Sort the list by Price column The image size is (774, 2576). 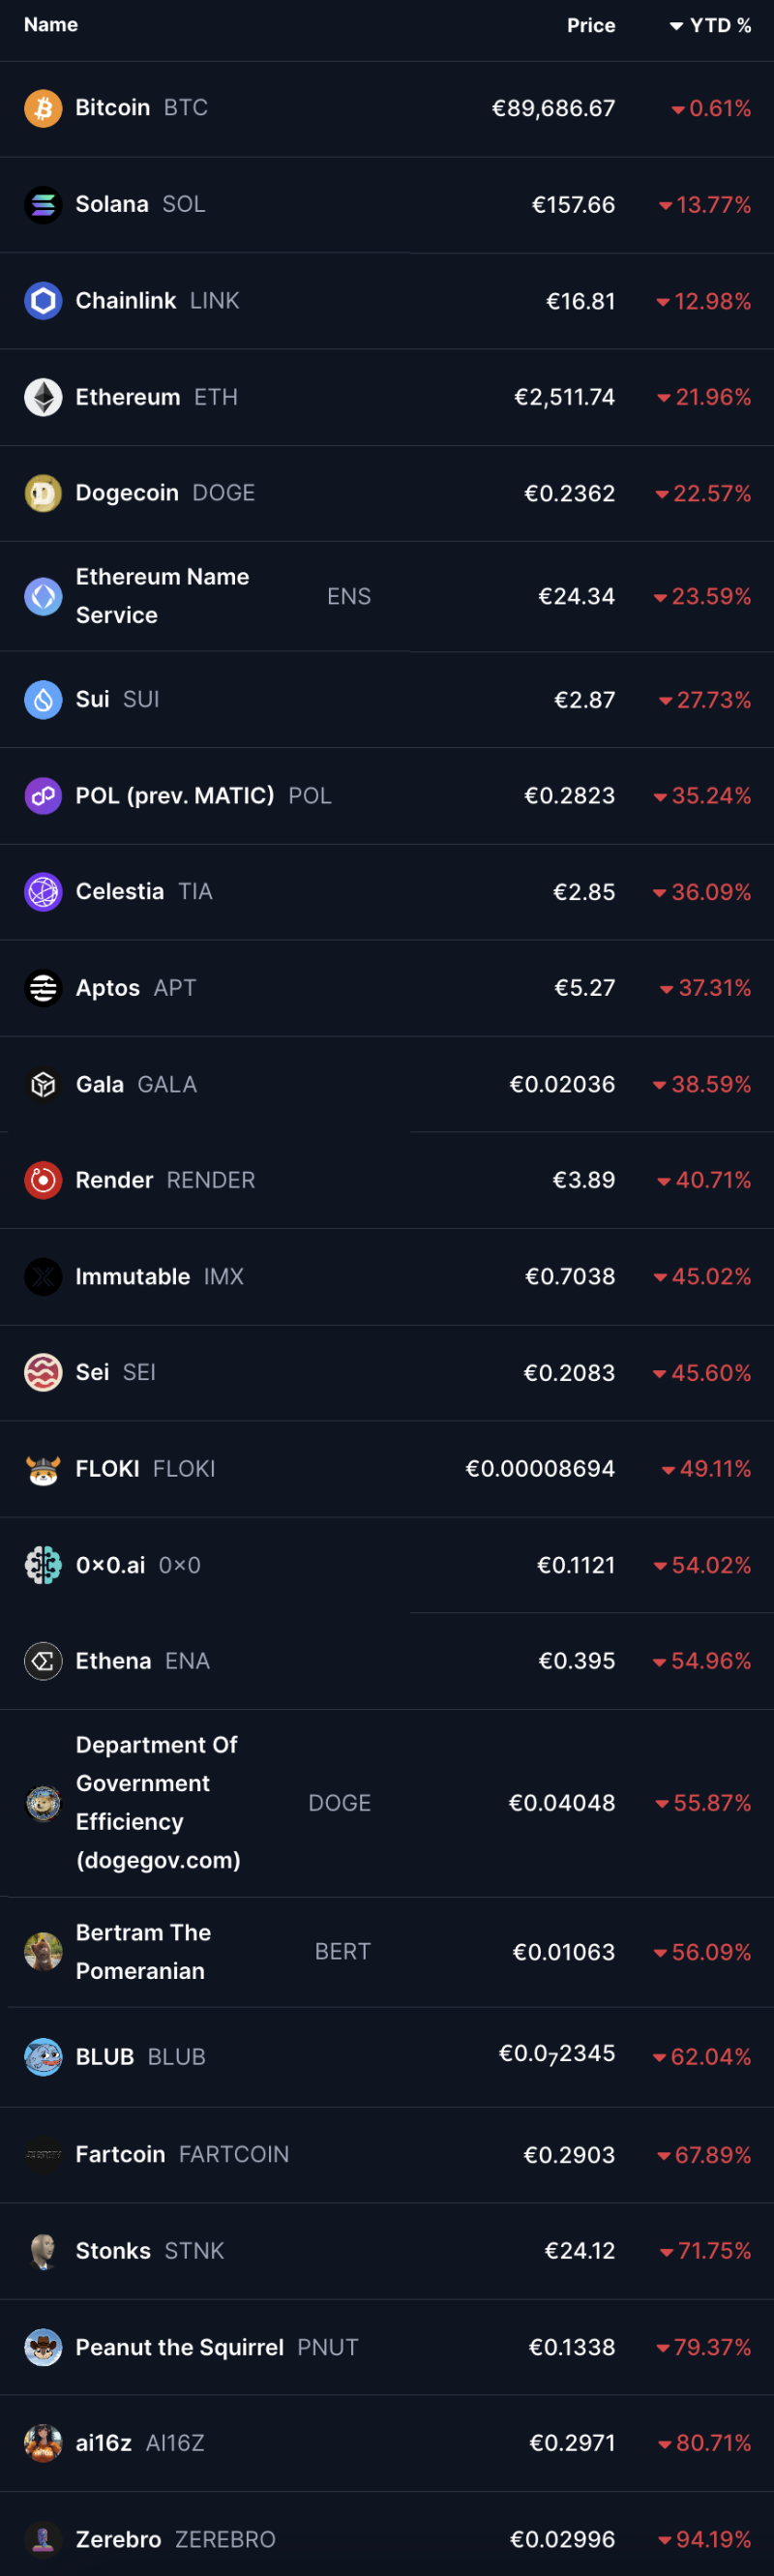coord(591,25)
